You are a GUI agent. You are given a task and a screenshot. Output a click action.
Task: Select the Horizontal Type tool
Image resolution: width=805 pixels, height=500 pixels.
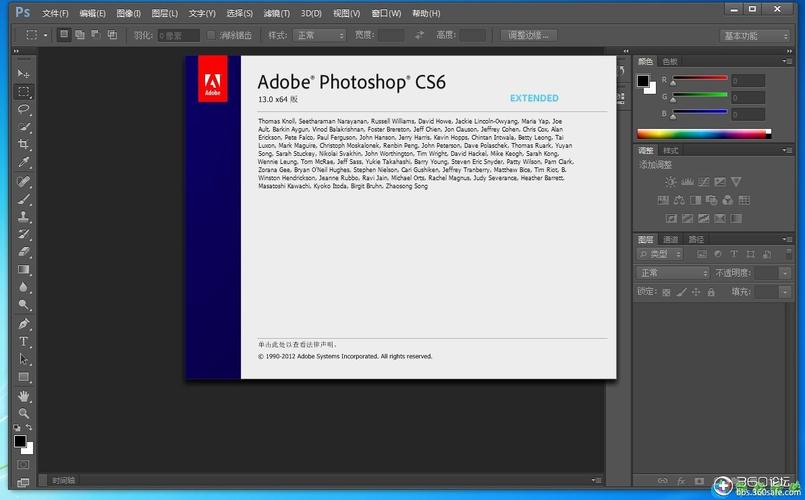pyautogui.click(x=23, y=341)
